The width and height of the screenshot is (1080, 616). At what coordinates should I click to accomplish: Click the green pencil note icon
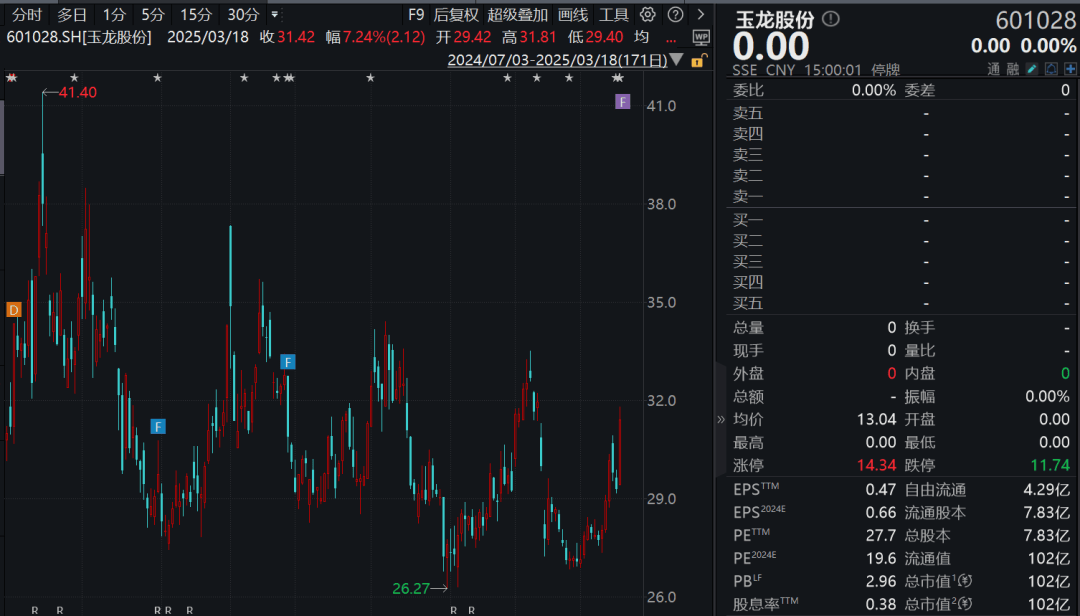(x=1032, y=69)
